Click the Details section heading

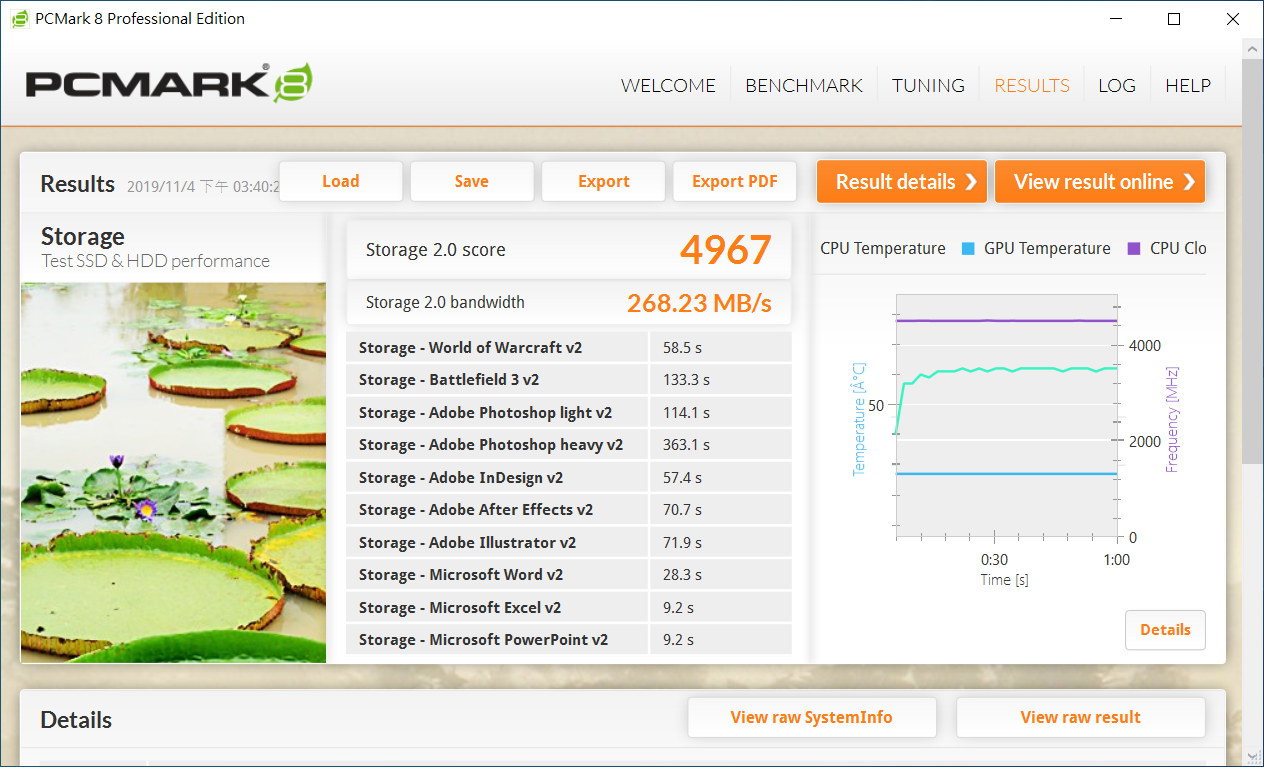[76, 720]
